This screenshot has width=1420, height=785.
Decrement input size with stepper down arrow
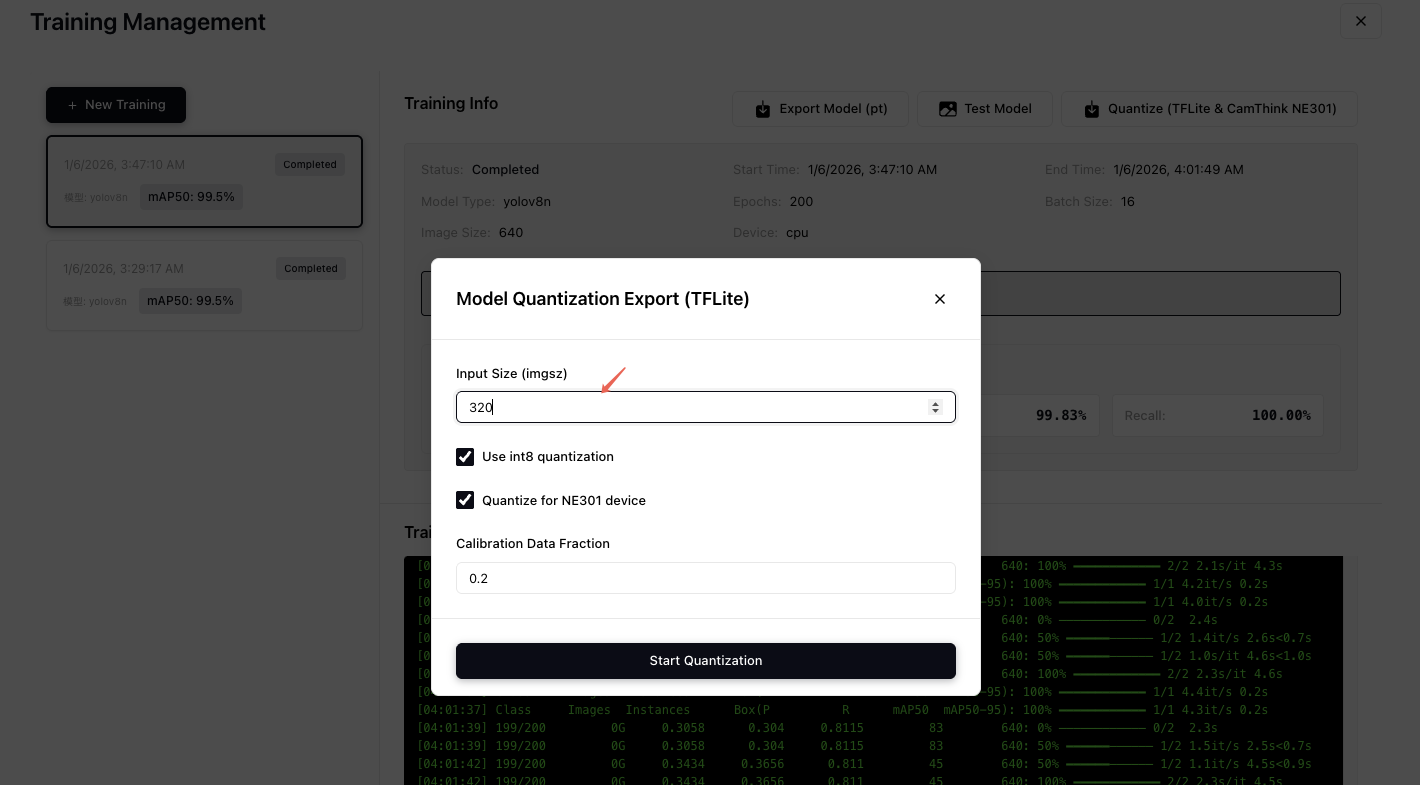(936, 411)
